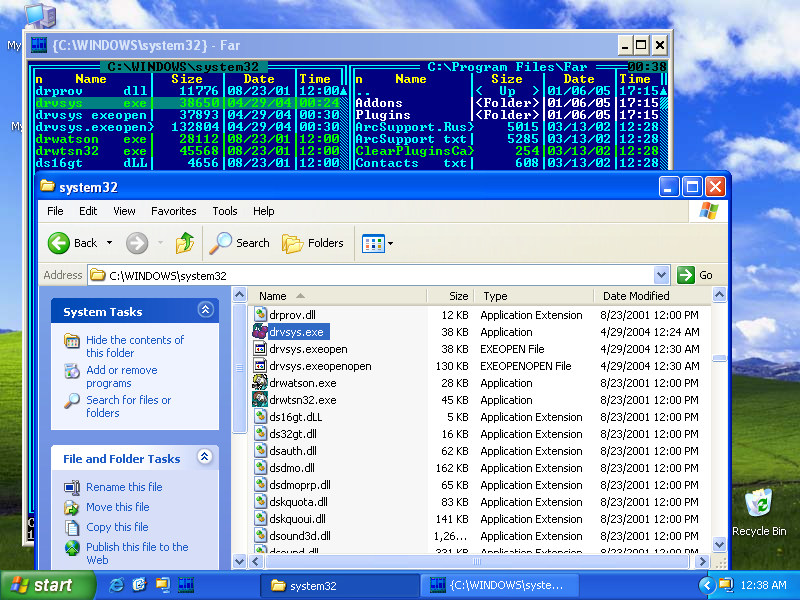This screenshot has width=800, height=600.
Task: Open the Back button history dropdown
Action: [109, 243]
